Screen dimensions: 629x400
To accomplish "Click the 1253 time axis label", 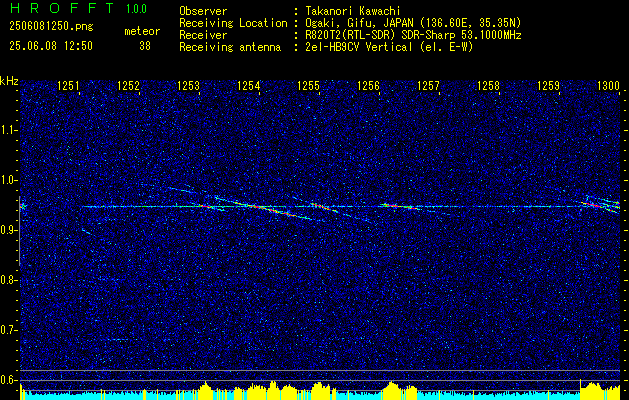I will 188,85.
